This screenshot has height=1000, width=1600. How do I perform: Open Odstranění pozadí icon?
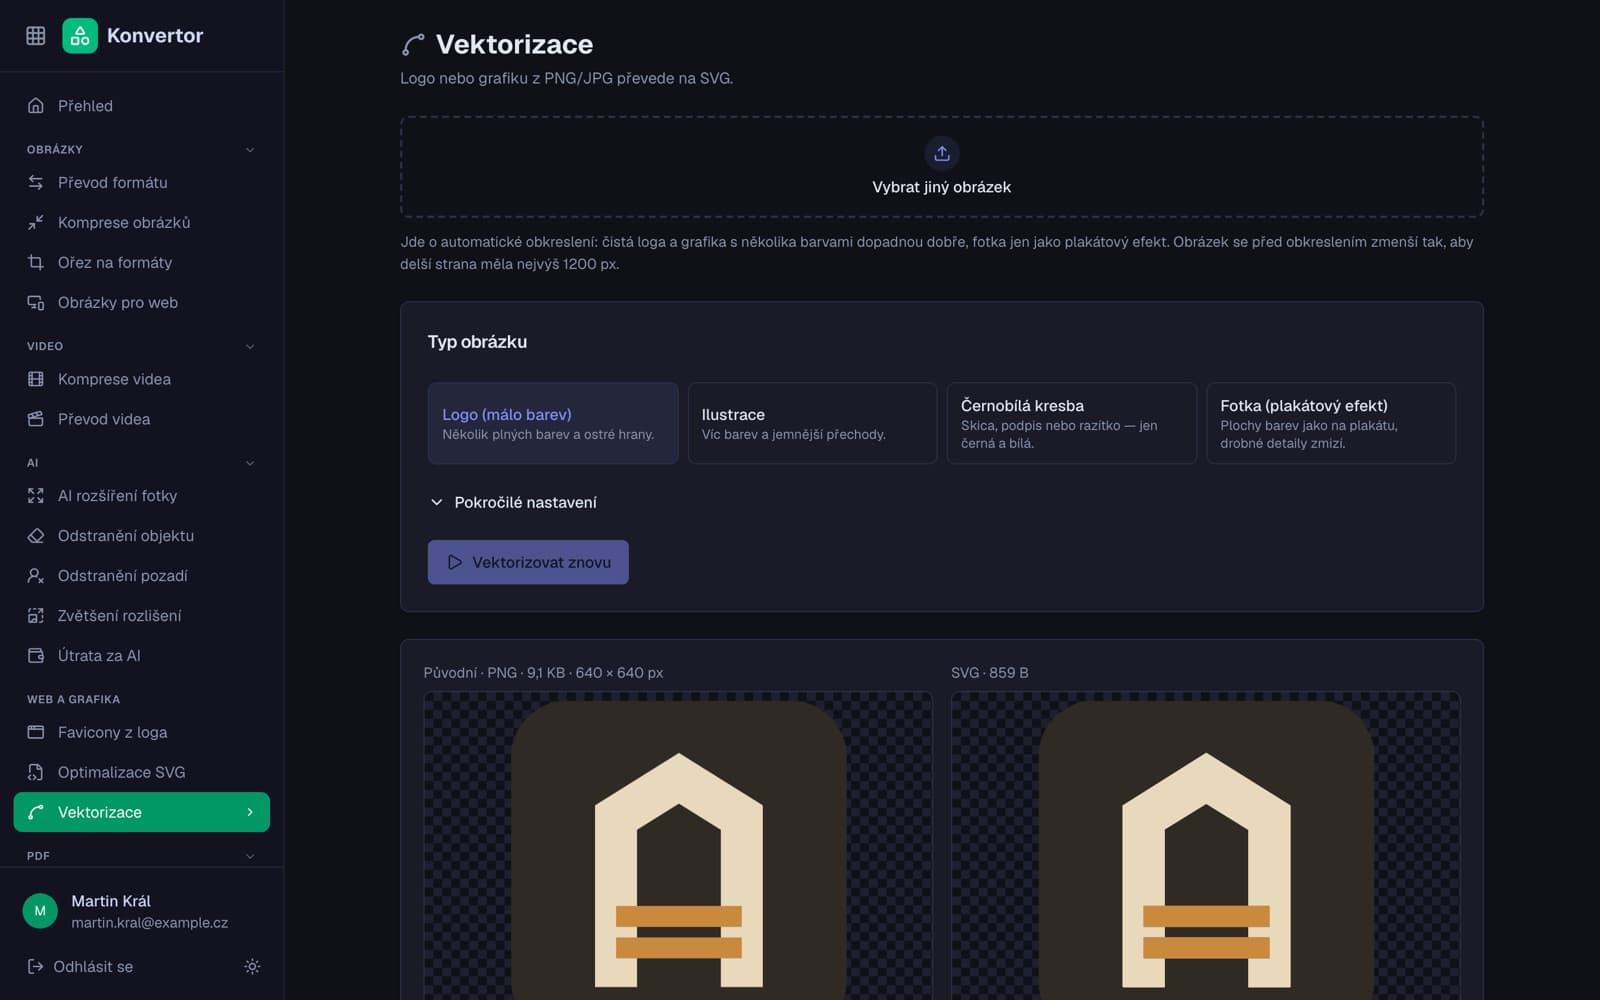[36, 576]
